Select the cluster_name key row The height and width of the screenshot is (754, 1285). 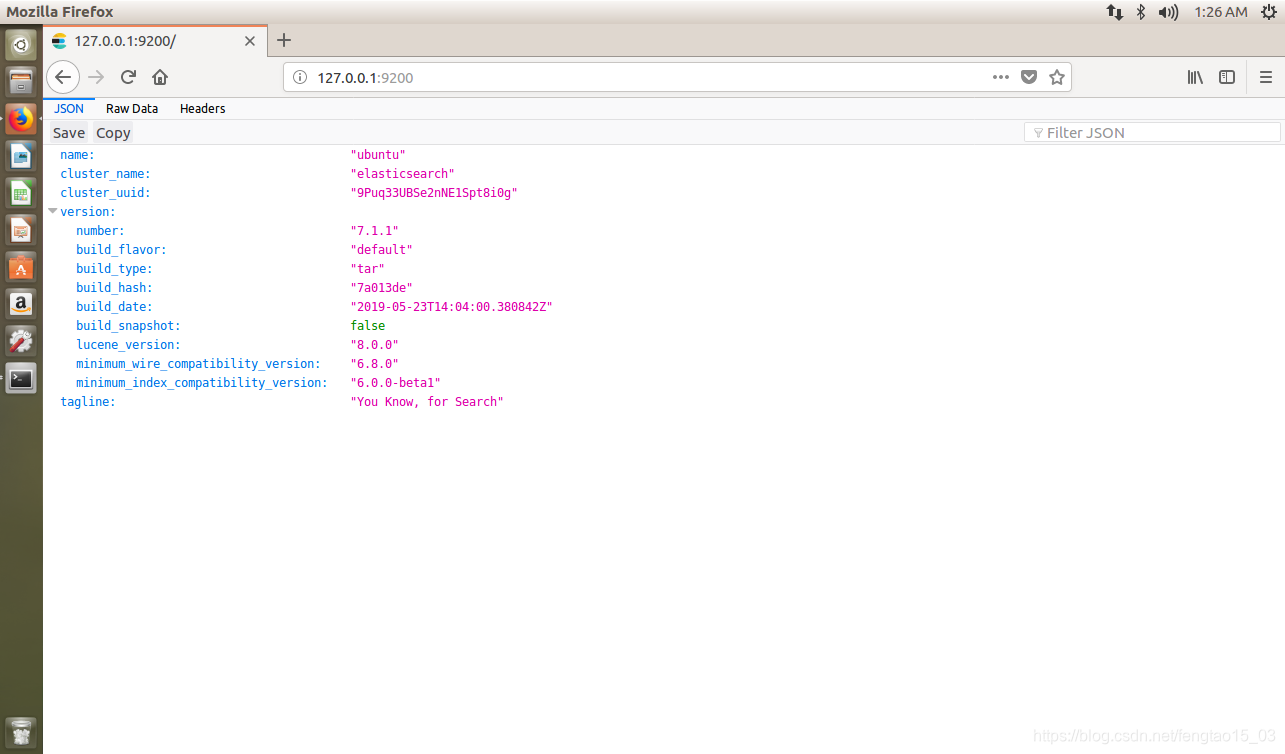click(x=105, y=174)
